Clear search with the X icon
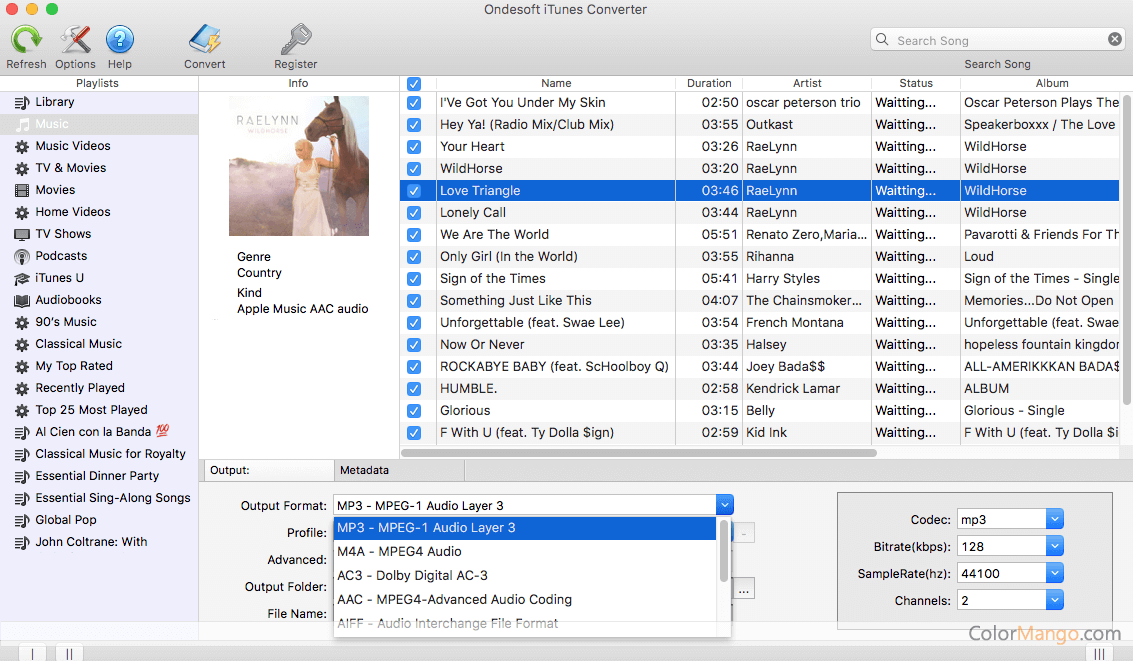1133x661 pixels. [x=1114, y=40]
